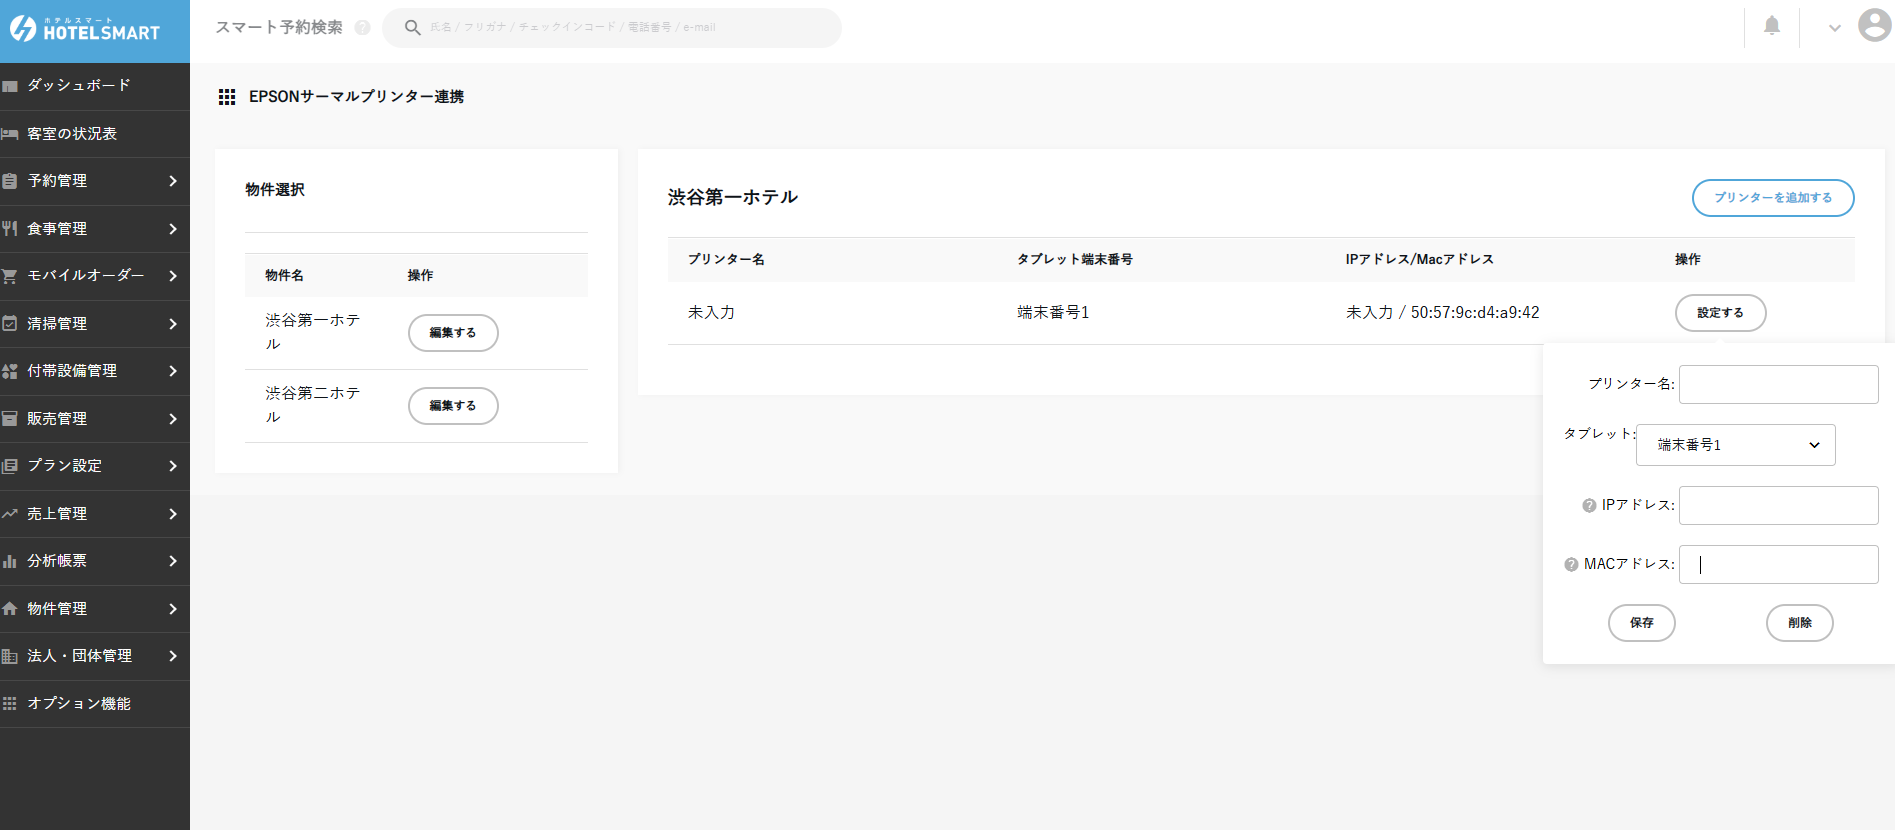Open the タブレット 端末番号1 dropdown
The image size is (1895, 830).
(x=1735, y=445)
